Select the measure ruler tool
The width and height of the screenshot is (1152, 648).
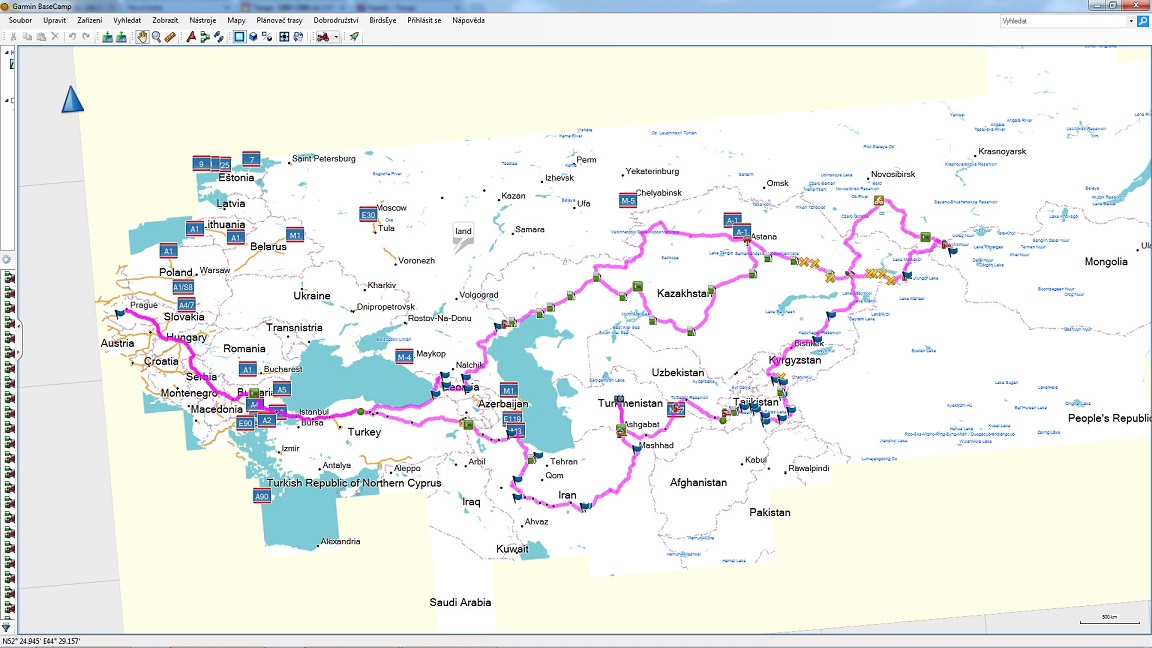point(170,37)
